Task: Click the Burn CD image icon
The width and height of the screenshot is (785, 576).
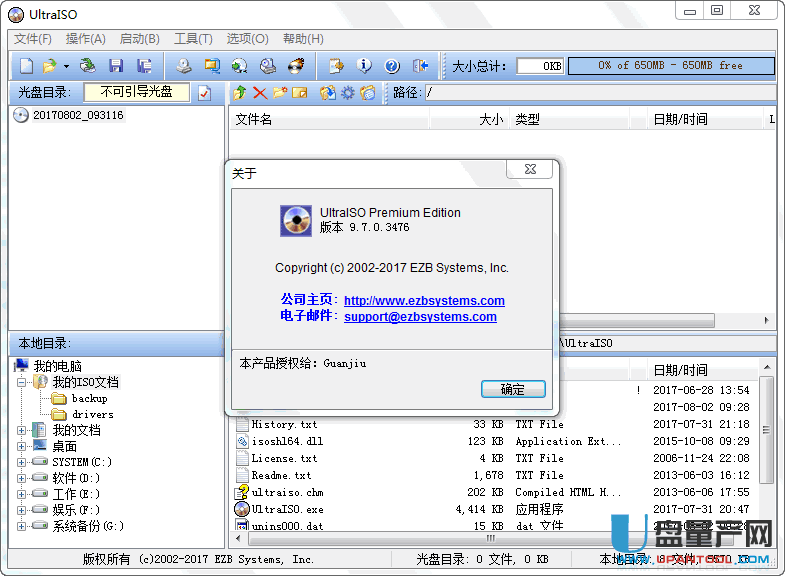Action: [296, 66]
